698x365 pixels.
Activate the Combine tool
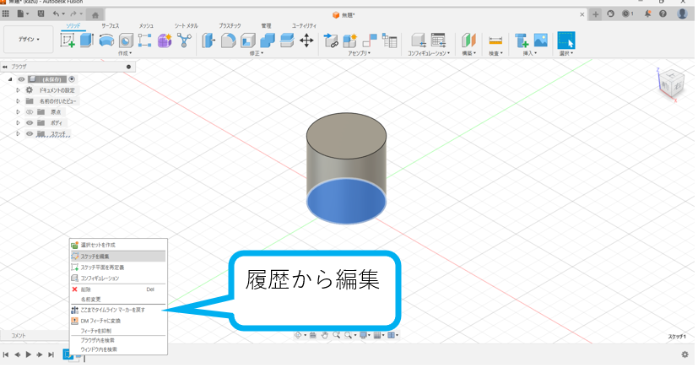pyautogui.click(x=267, y=41)
